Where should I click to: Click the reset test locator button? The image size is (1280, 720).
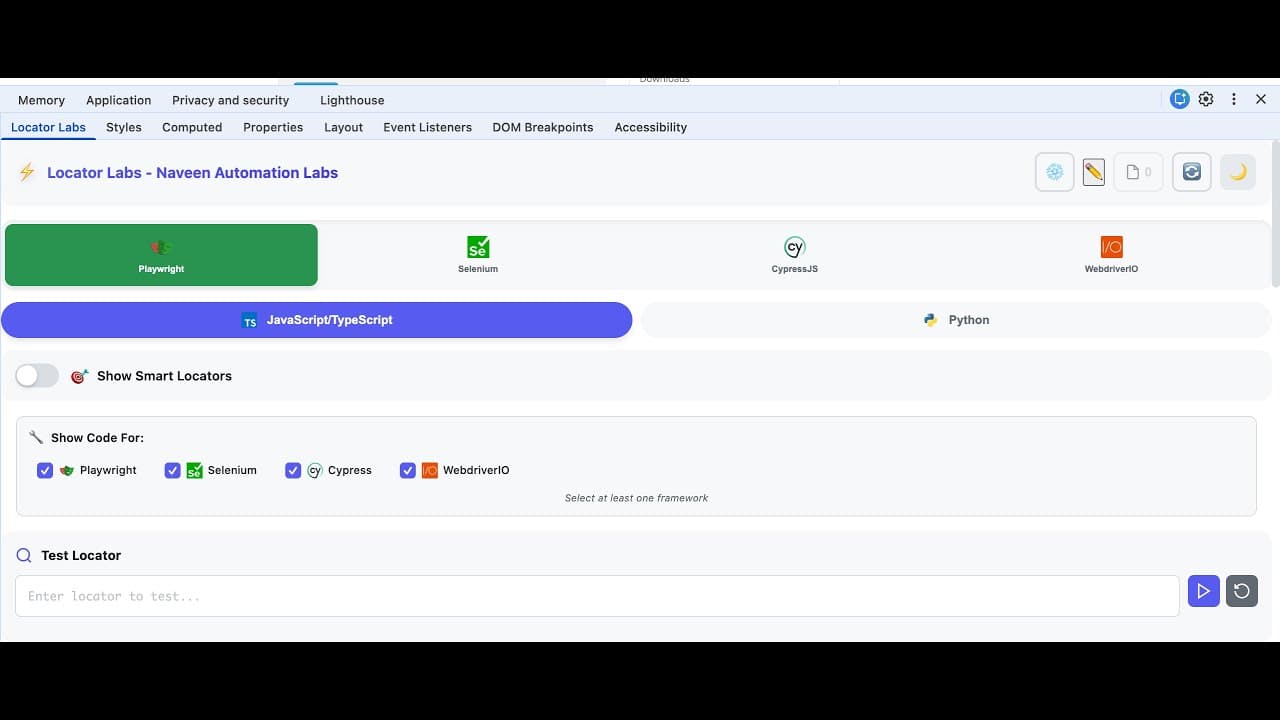coord(1241,591)
